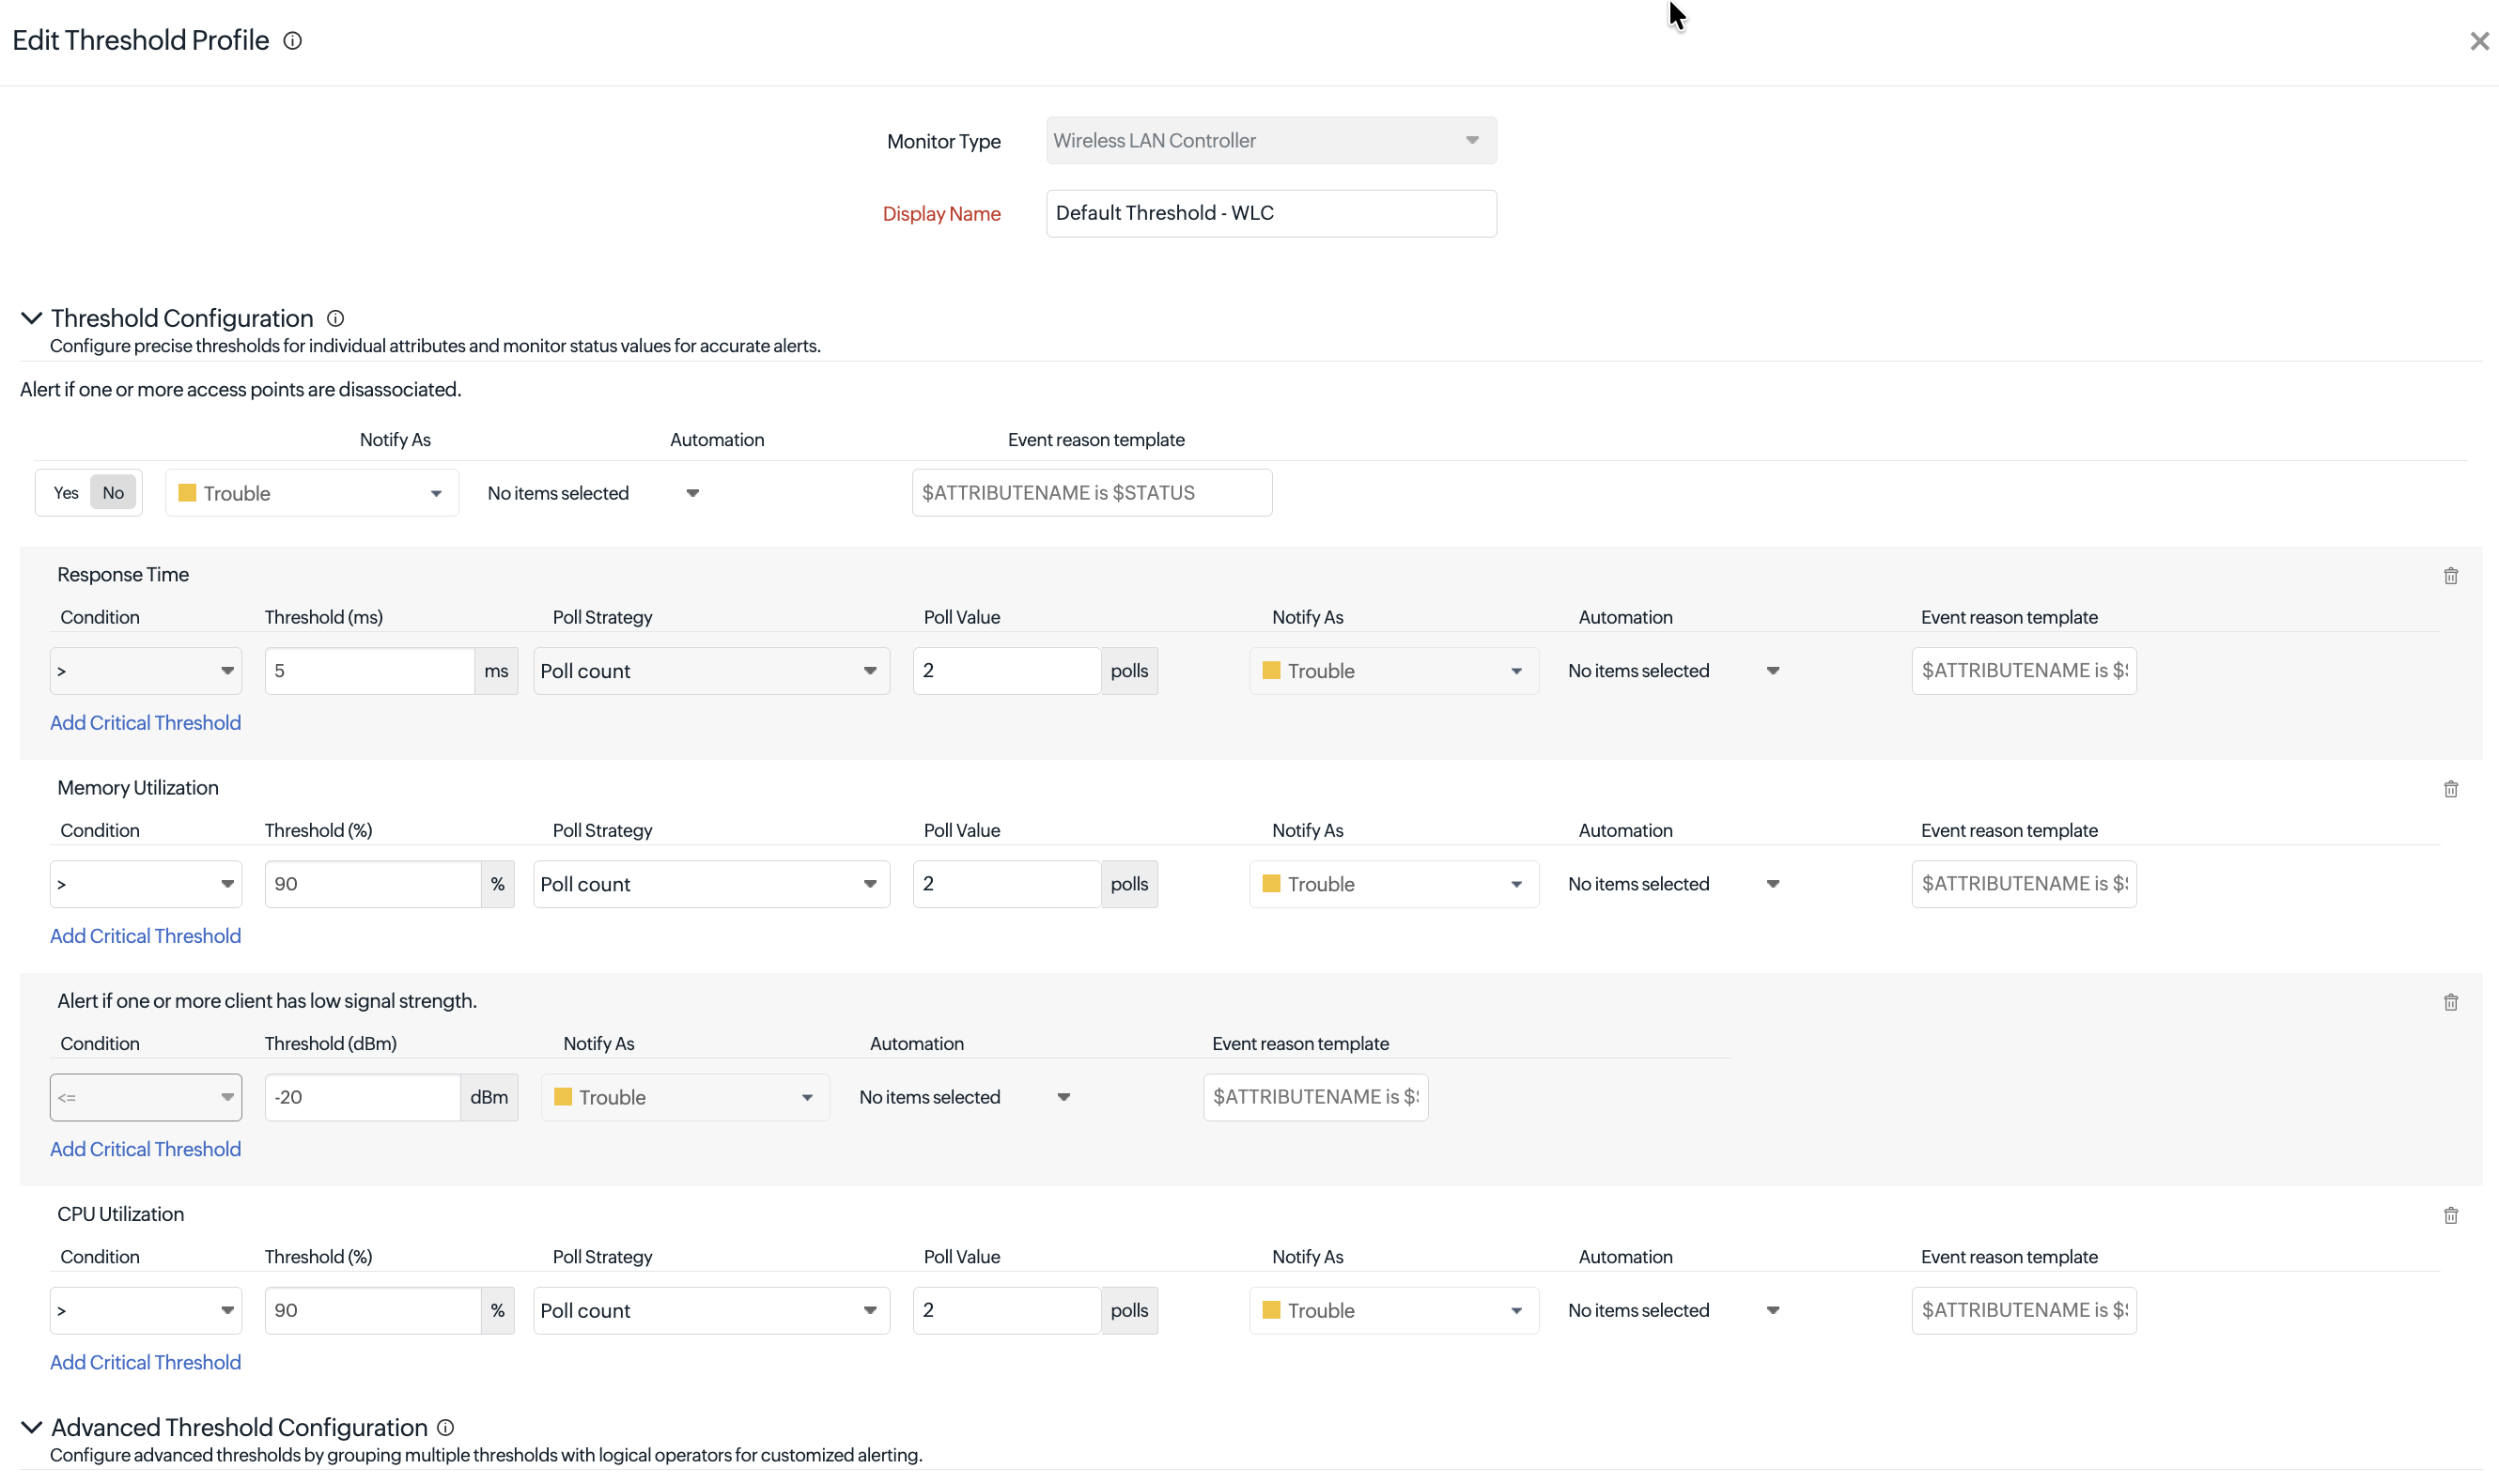
Task: Collapse the Threshold Configuration section
Action: coord(31,318)
